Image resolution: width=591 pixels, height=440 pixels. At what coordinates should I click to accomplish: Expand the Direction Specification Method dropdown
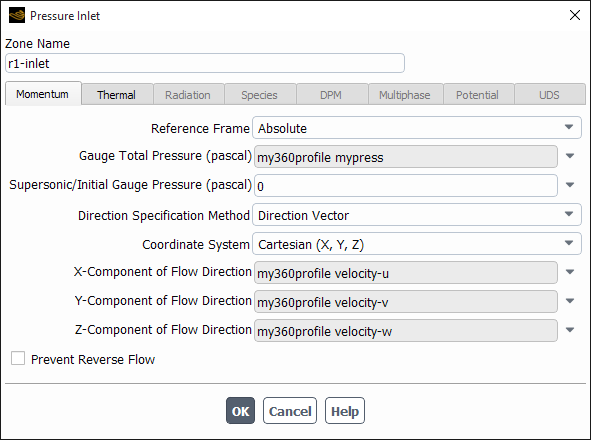tap(417, 215)
